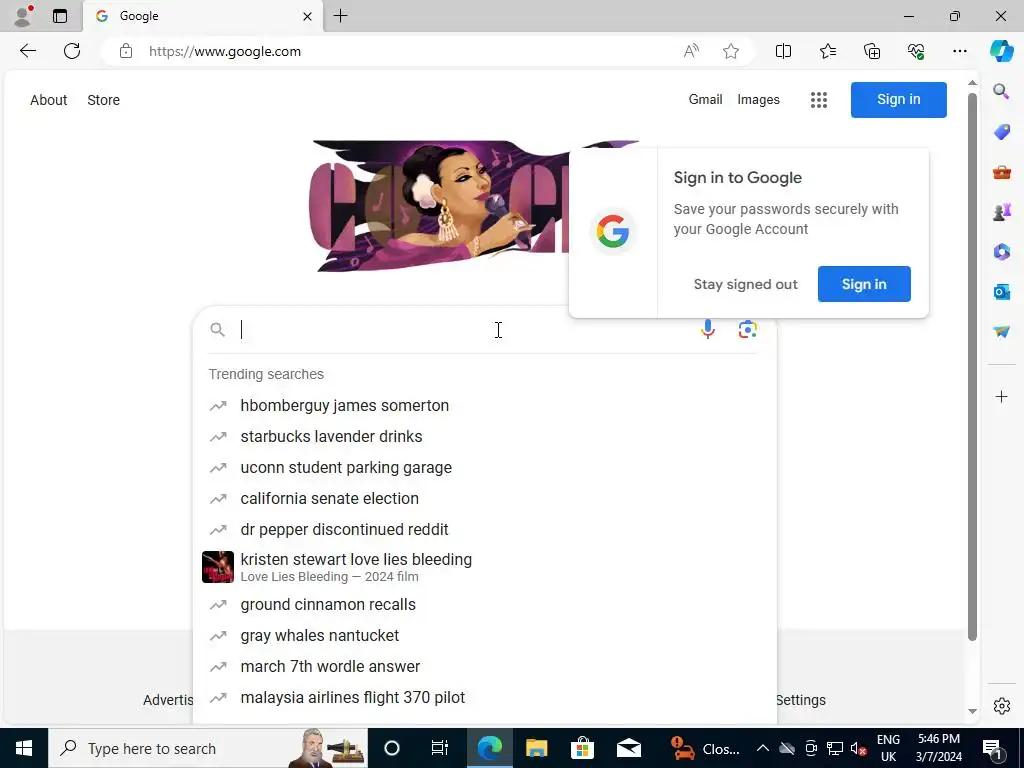Select 'uconn student parking garage' suggestion
This screenshot has width=1024, height=768.
tap(485, 468)
